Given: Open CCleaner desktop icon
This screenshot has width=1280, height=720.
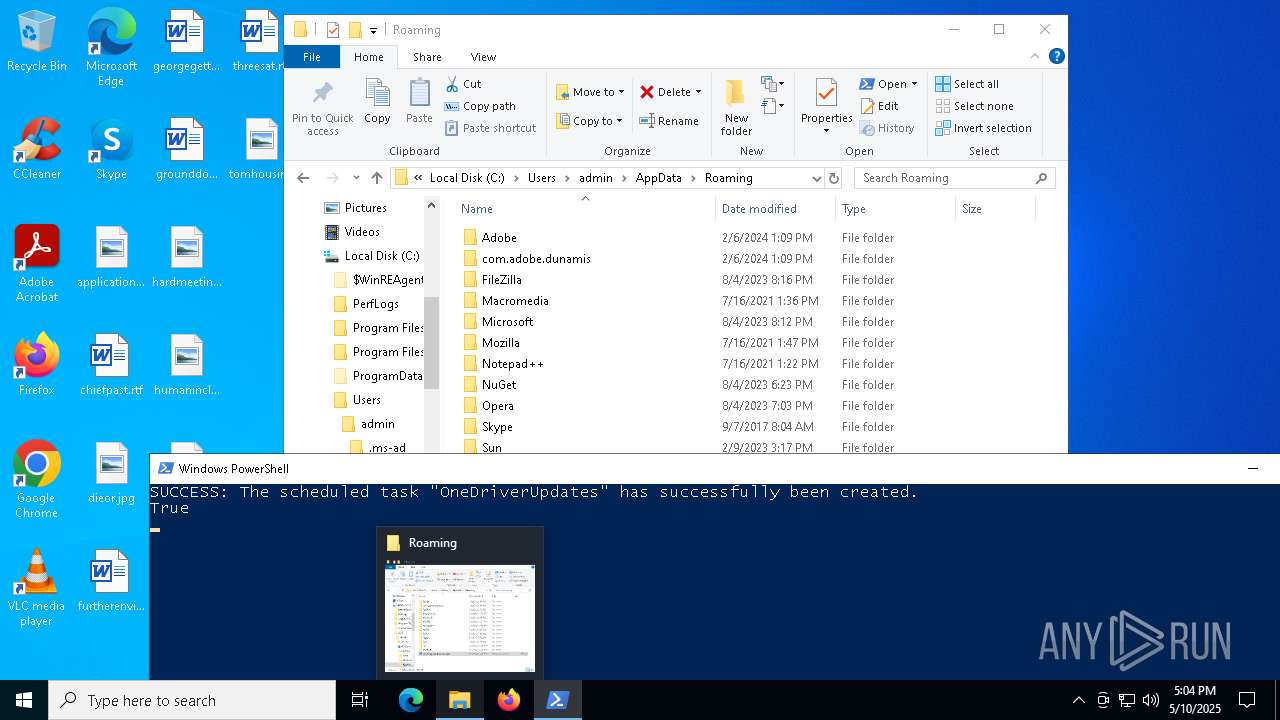Looking at the screenshot, I should tap(37, 150).
